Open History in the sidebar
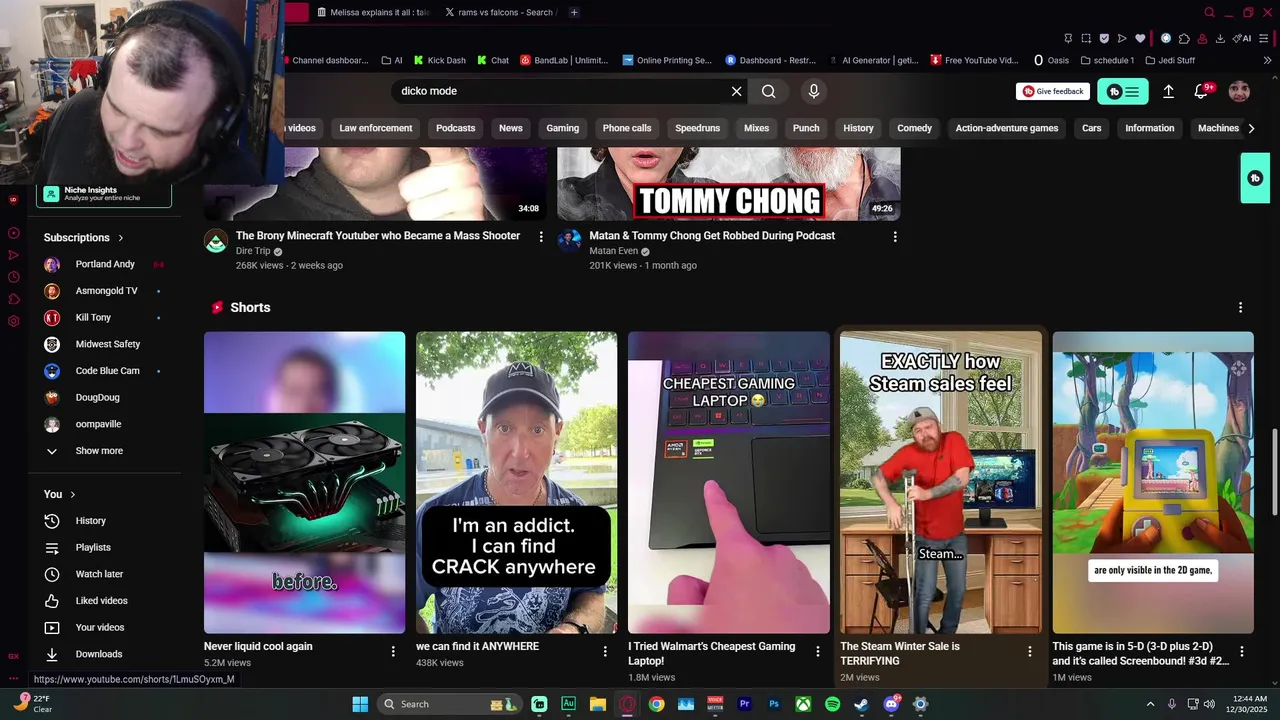The image size is (1280, 720). click(90, 521)
